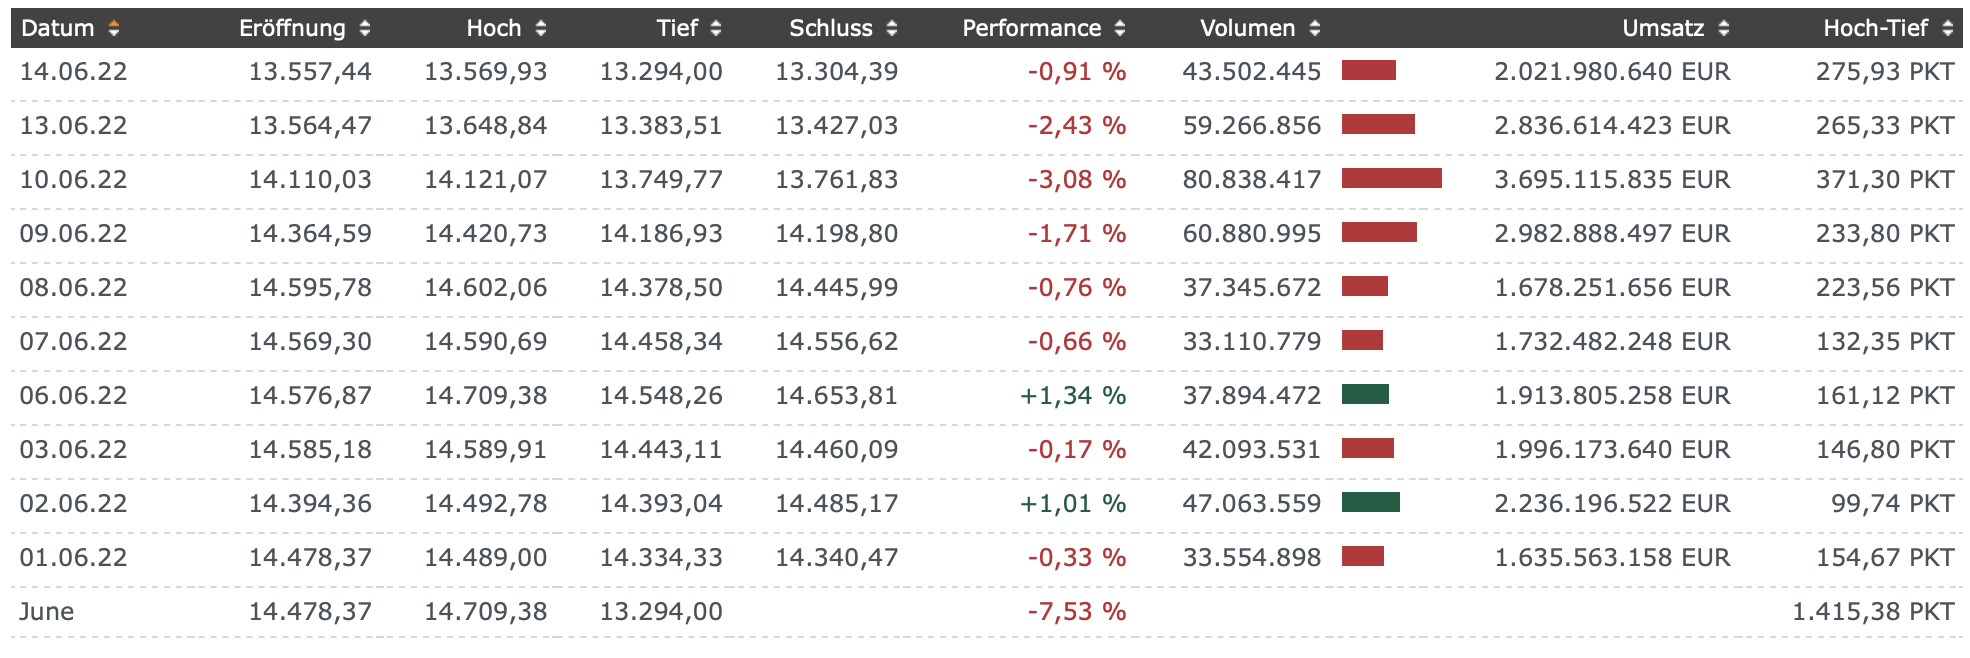Viewport: 1970px width, 658px height.
Task: Click the 1.415,38 PKT monthly range value
Action: [1872, 612]
